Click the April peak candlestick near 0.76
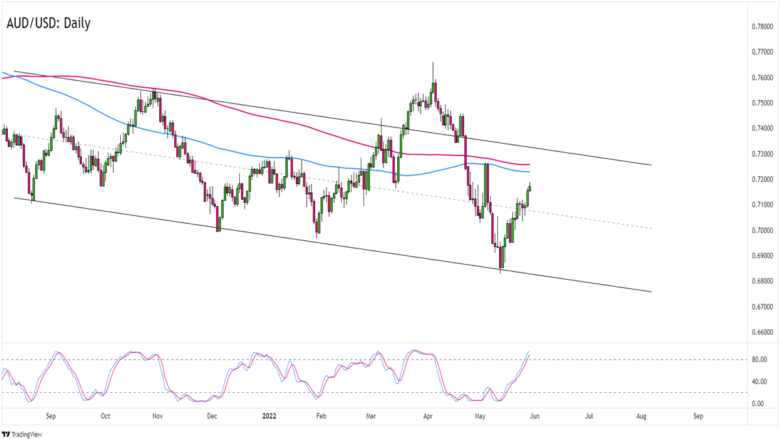 (434, 90)
